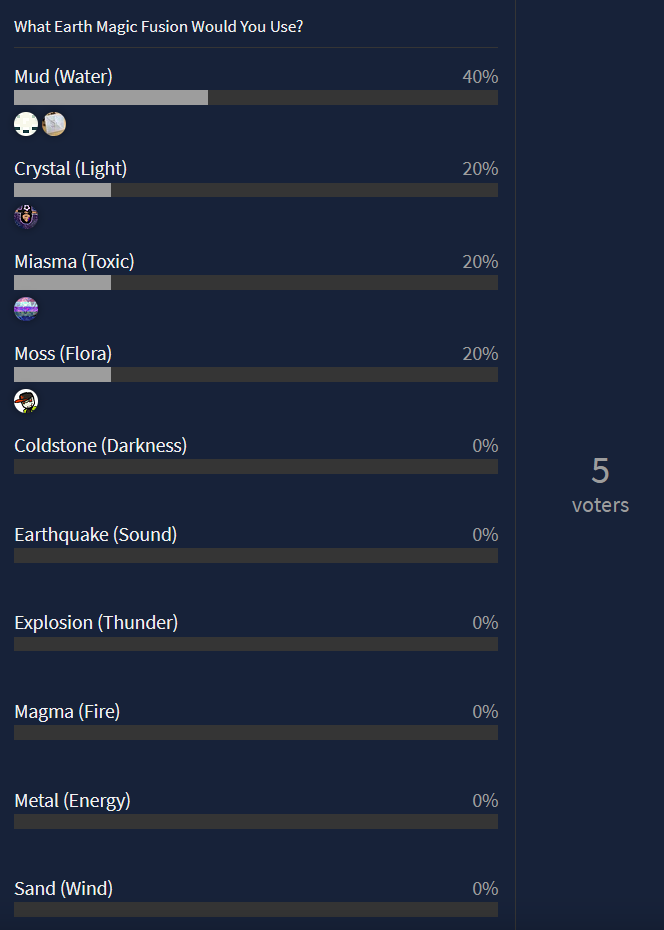Image resolution: width=664 pixels, height=930 pixels.
Task: Click the 5 voters count
Action: click(x=601, y=485)
